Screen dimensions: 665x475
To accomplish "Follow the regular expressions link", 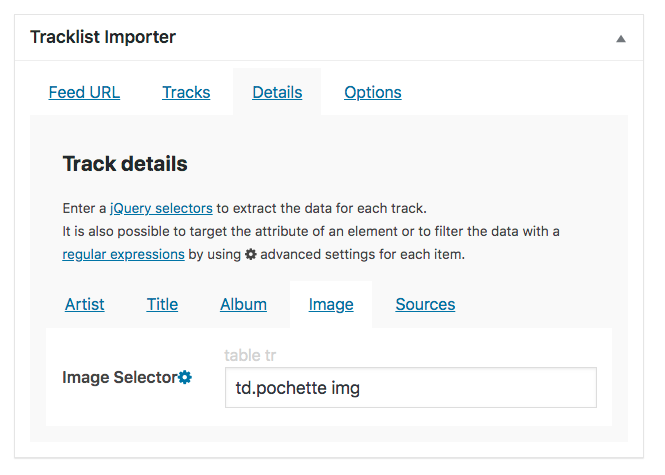I will click(123, 254).
